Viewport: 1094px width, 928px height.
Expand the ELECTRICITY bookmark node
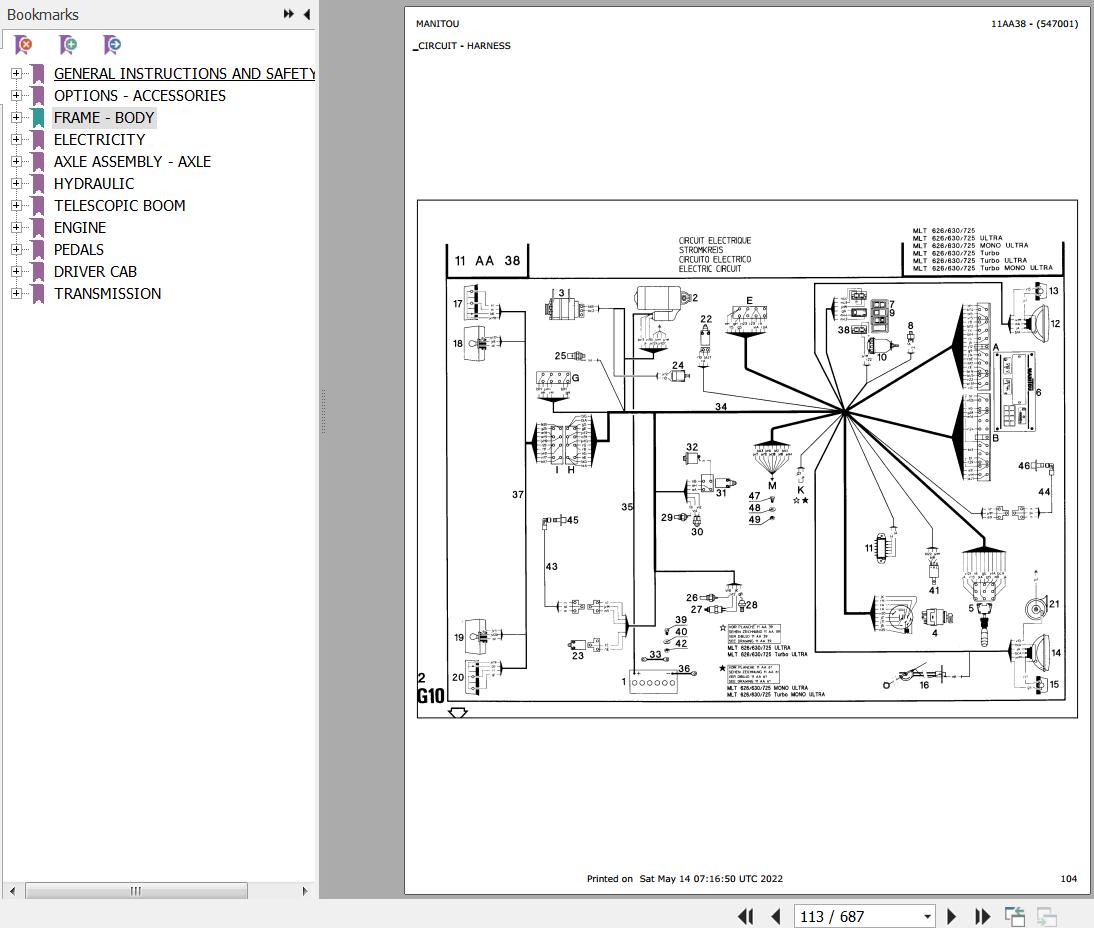coord(16,139)
